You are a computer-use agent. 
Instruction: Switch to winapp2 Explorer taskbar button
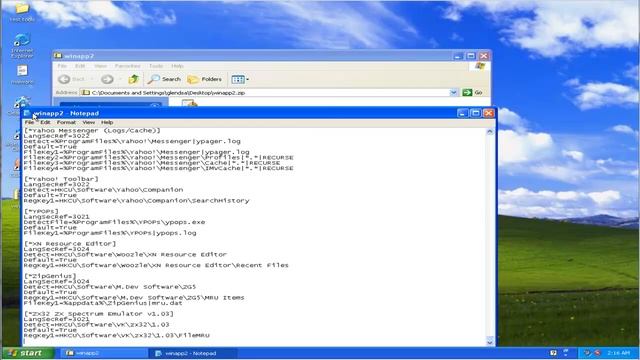point(104,353)
